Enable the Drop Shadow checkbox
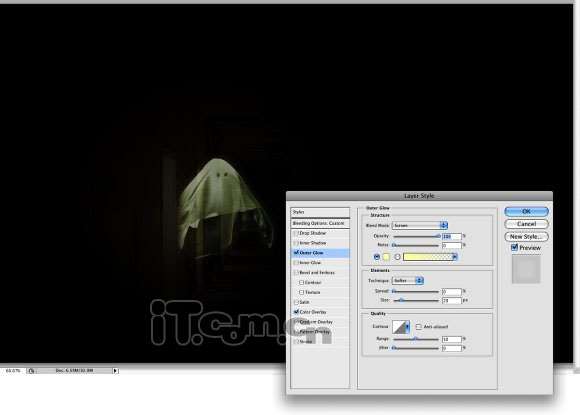 296,233
